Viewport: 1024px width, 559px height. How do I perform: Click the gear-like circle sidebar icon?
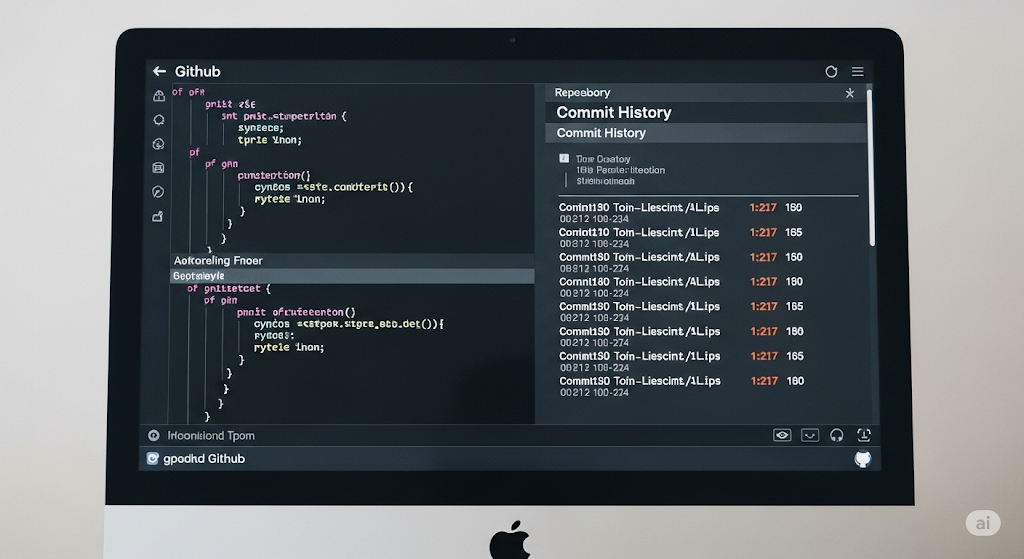click(159, 120)
